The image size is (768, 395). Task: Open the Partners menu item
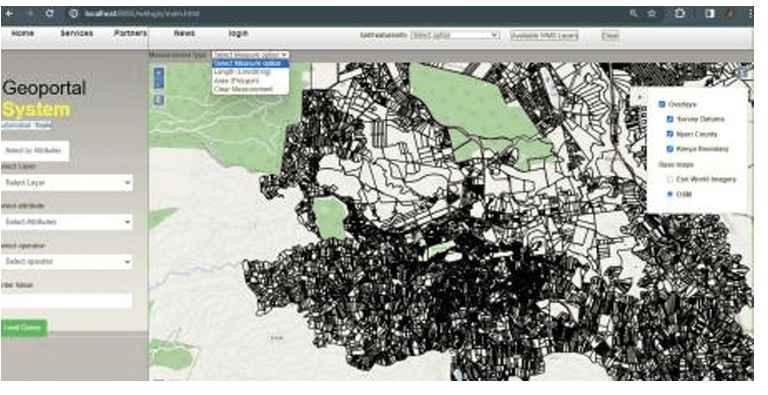(130, 33)
